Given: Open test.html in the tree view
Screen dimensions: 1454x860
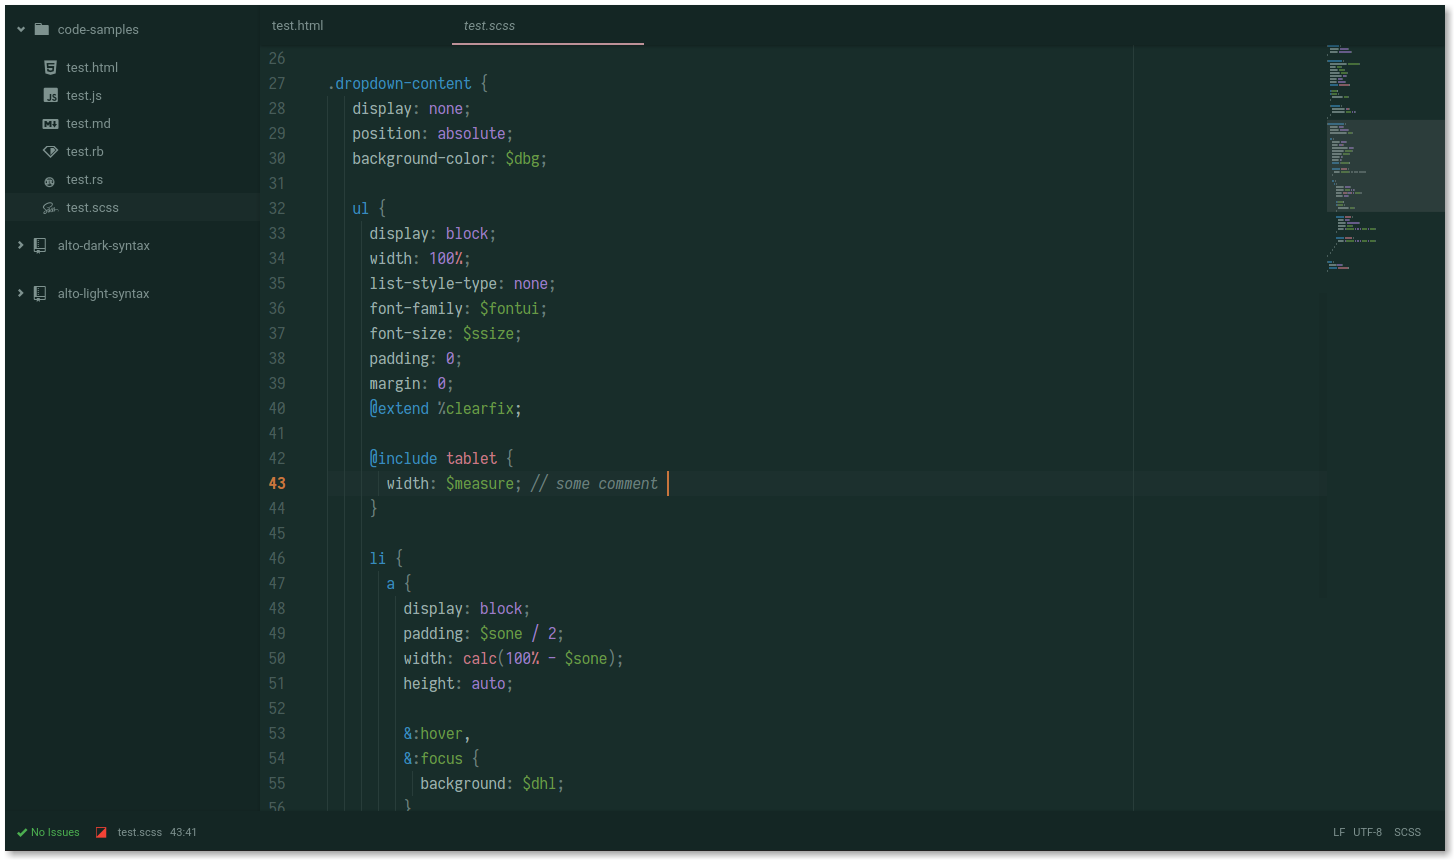Looking at the screenshot, I should pos(92,67).
